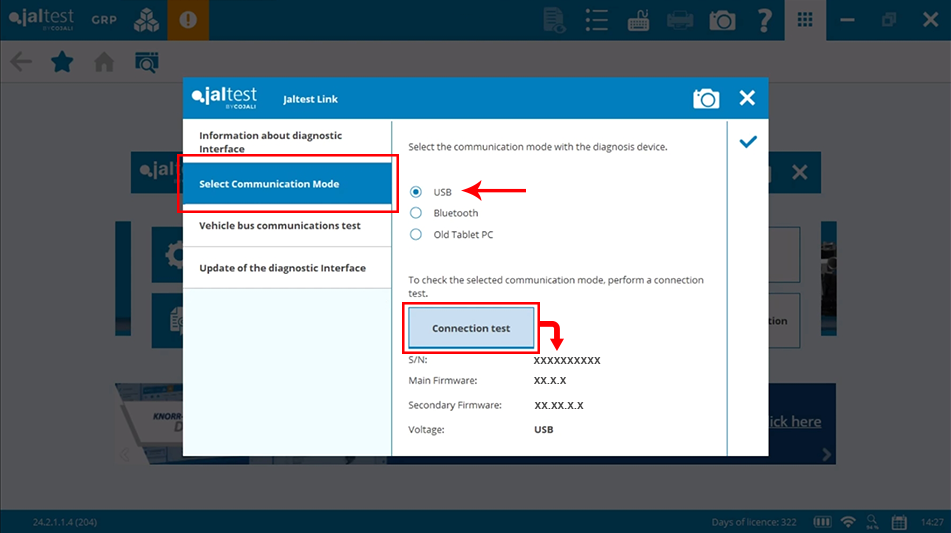The image size is (951, 533).
Task: Open Information about diagnostic Interface
Action: [x=287, y=142]
